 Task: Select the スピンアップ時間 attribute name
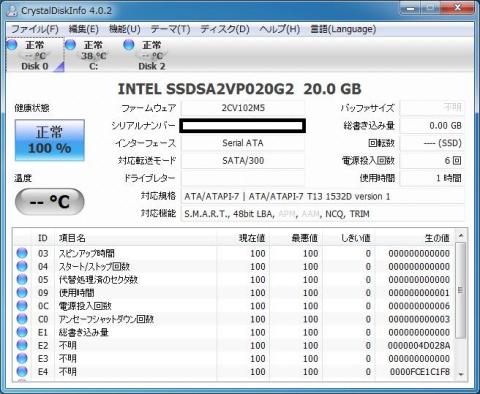click(x=87, y=253)
